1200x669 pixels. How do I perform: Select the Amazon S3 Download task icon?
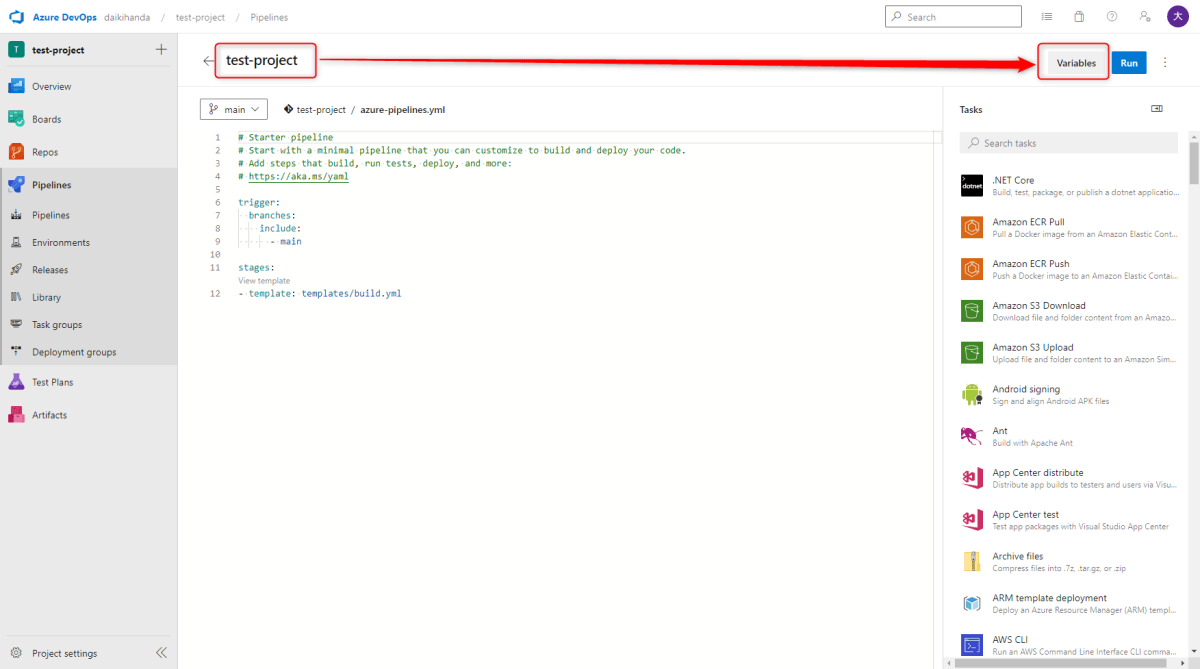click(971, 311)
